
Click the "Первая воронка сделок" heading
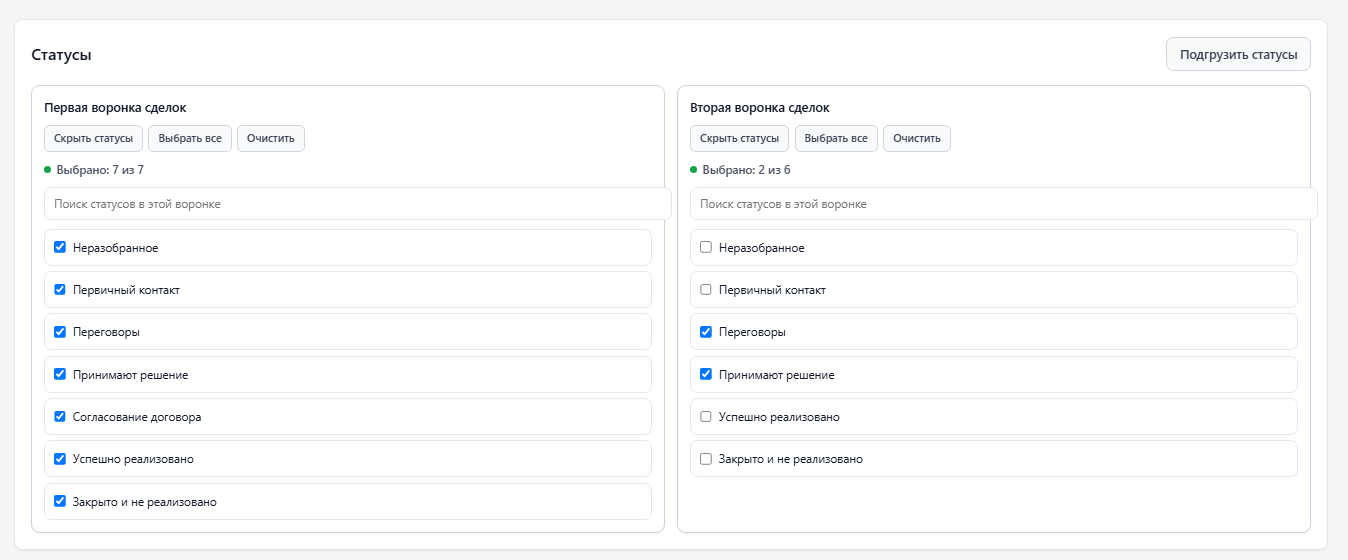[115, 107]
